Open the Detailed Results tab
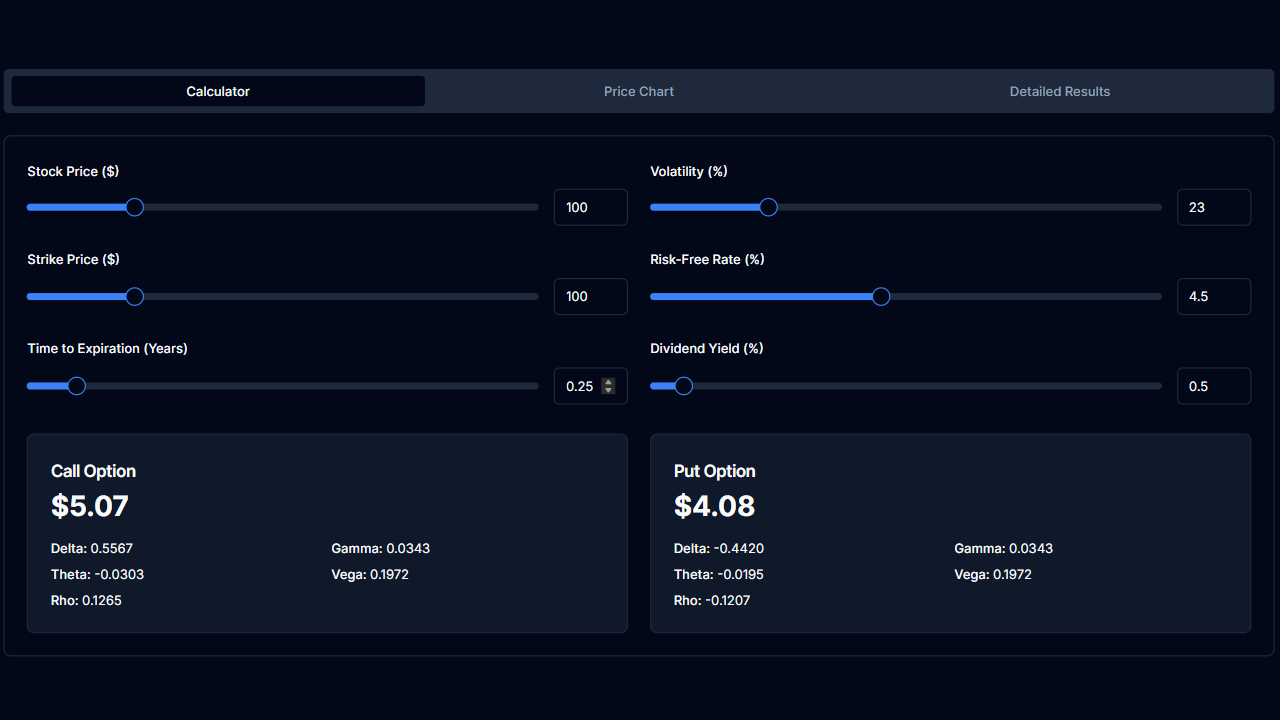The height and width of the screenshot is (720, 1280). click(1060, 91)
